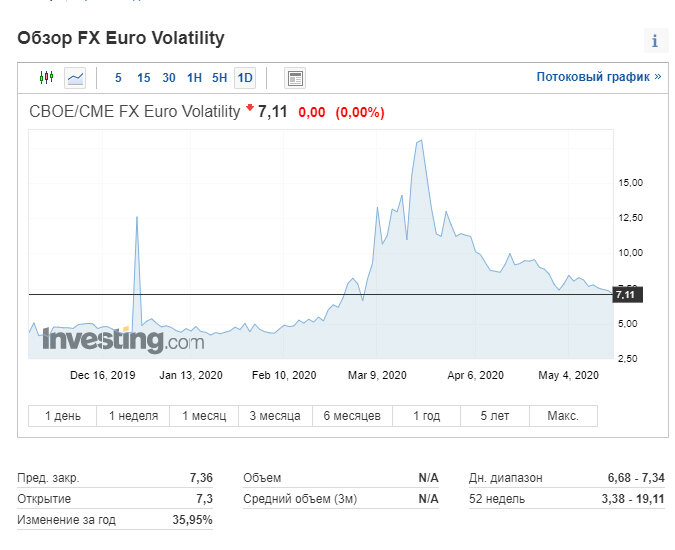Screen dimensions: 675x550
Task: Show the 1 день time range
Action: (x=62, y=416)
